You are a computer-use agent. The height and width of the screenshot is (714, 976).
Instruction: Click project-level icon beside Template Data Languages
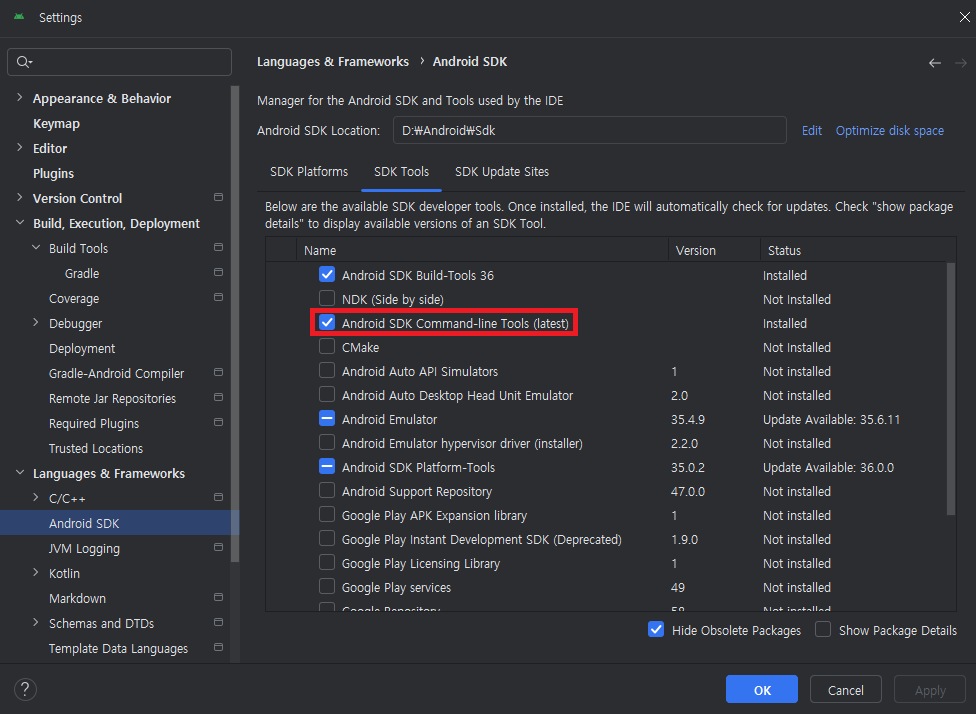218,647
